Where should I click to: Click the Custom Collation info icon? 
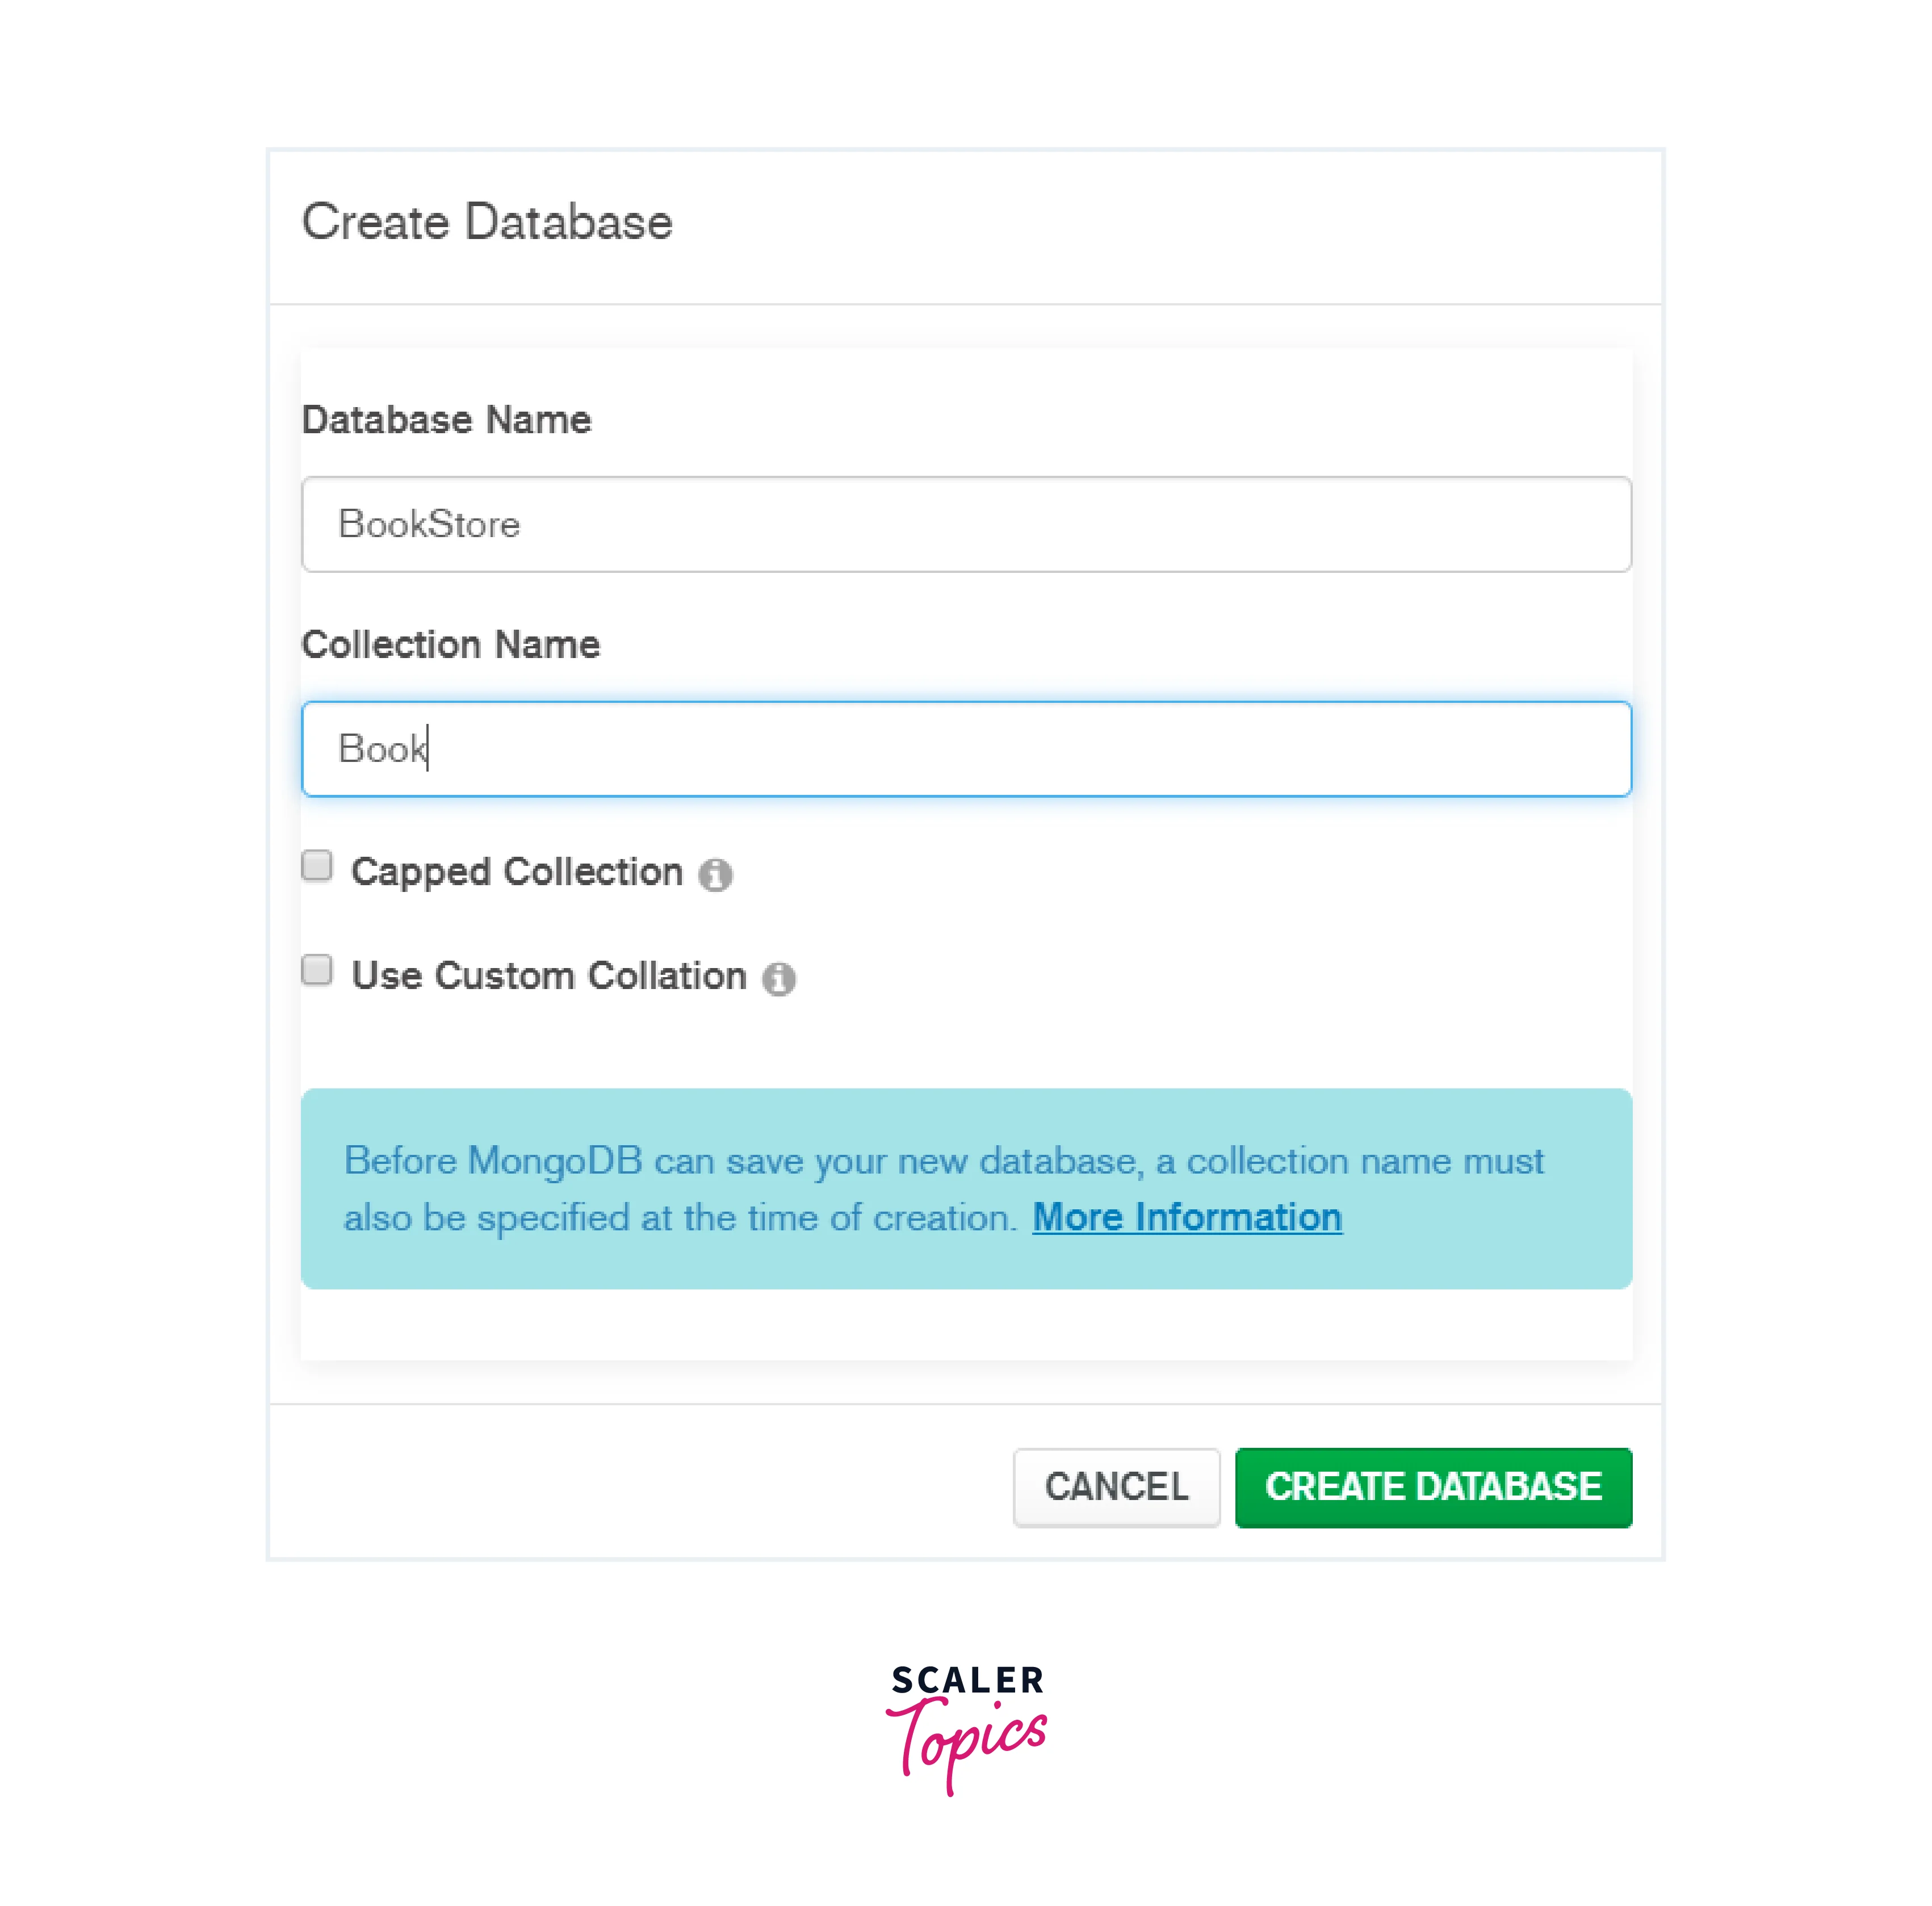coord(779,978)
